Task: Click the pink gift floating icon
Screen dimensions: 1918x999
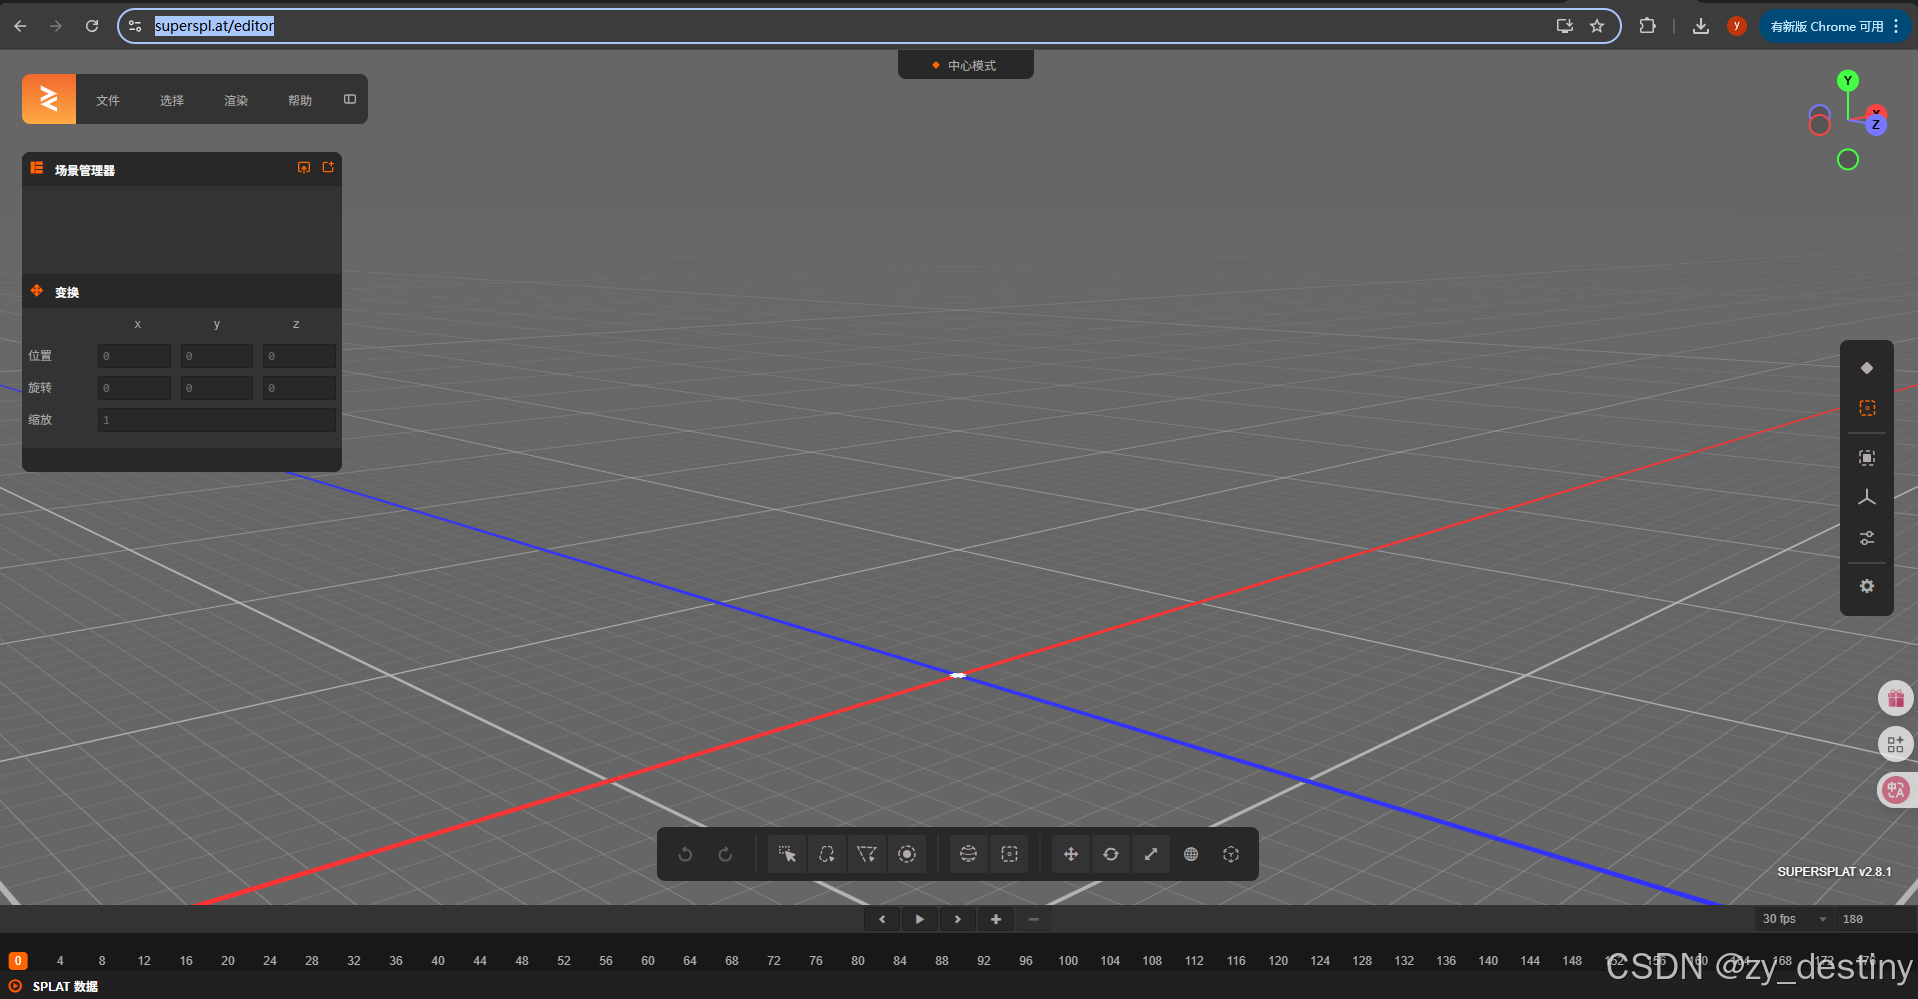Action: [1896, 698]
